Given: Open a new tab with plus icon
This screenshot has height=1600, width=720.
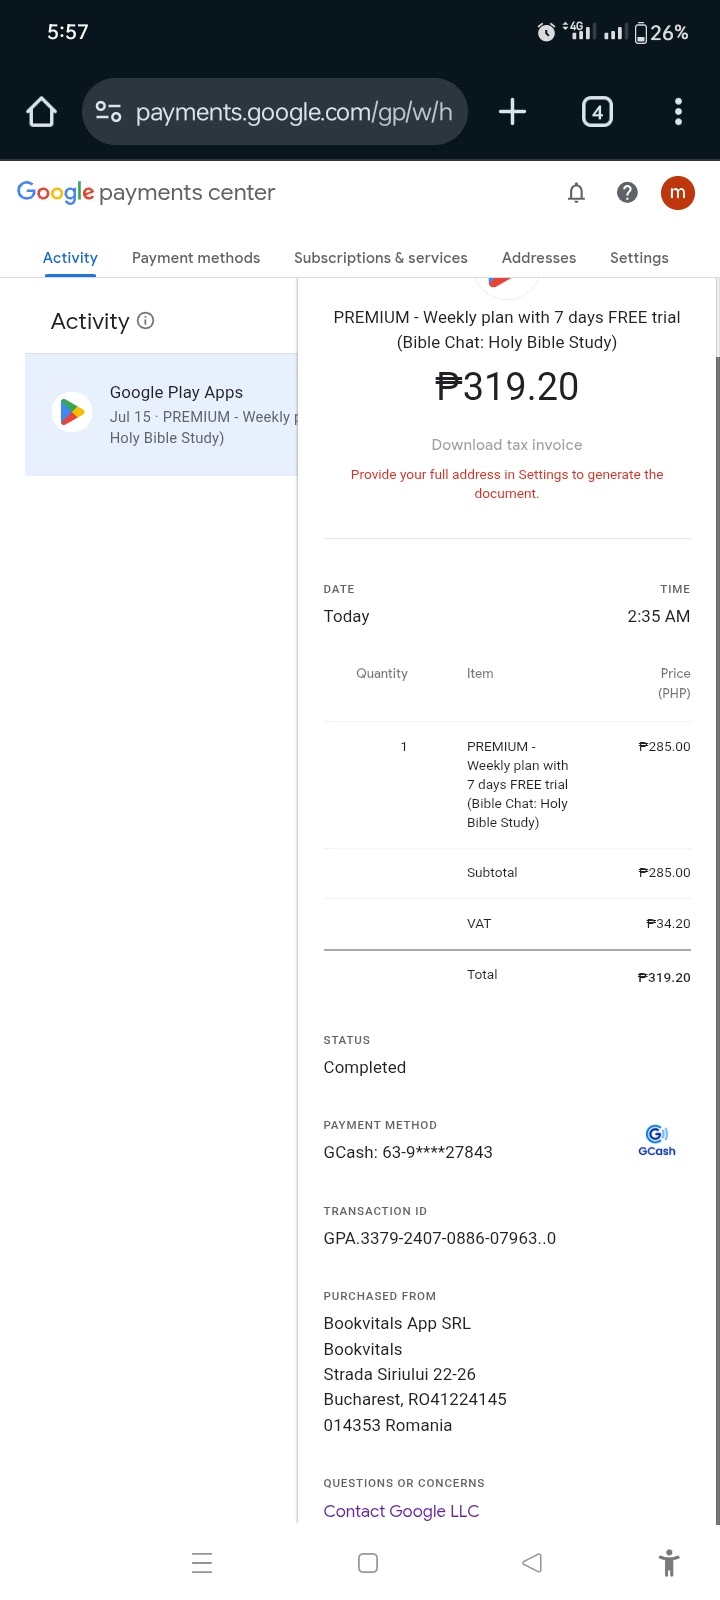Looking at the screenshot, I should coord(512,111).
